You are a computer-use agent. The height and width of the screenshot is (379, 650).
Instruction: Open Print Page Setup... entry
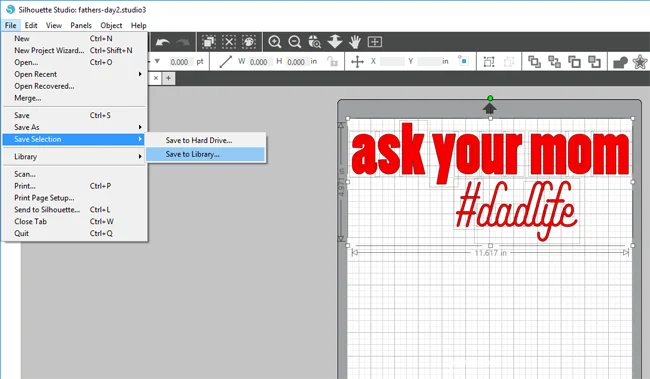75,198
